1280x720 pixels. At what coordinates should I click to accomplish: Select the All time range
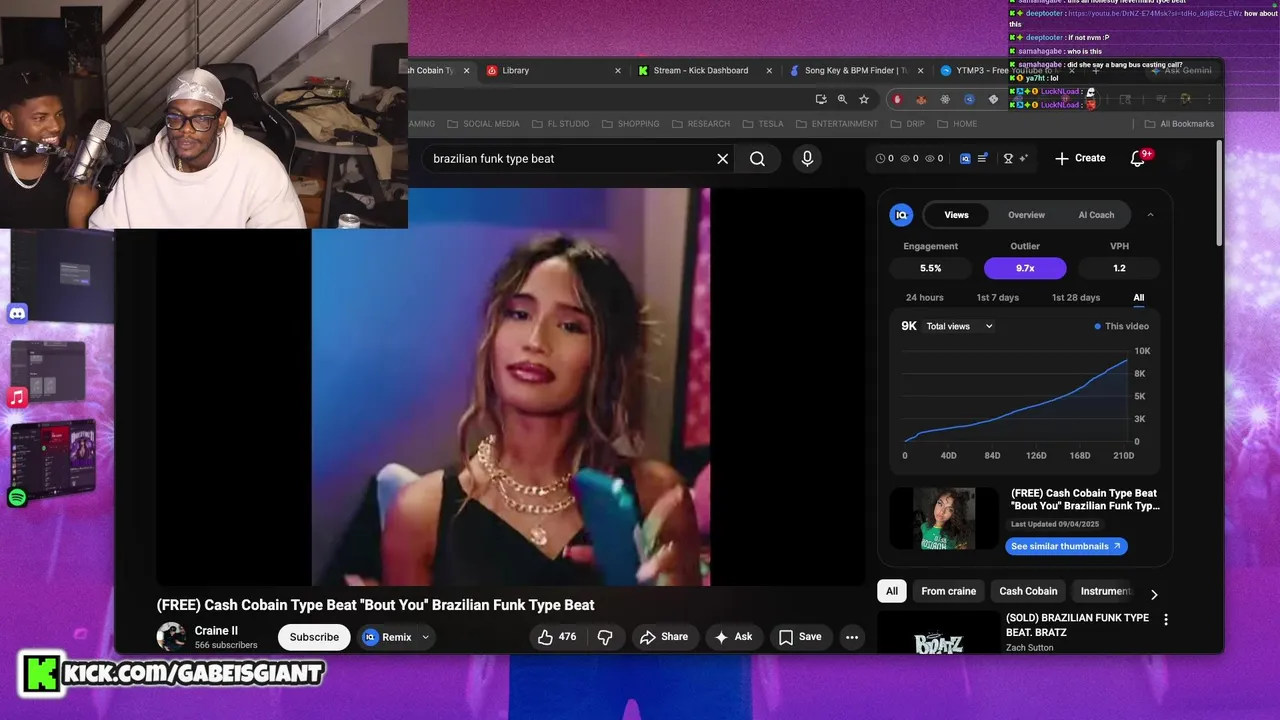coord(1138,298)
